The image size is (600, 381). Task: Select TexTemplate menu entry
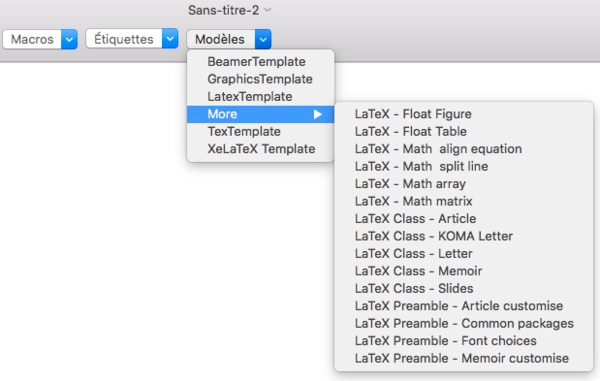coord(261,132)
